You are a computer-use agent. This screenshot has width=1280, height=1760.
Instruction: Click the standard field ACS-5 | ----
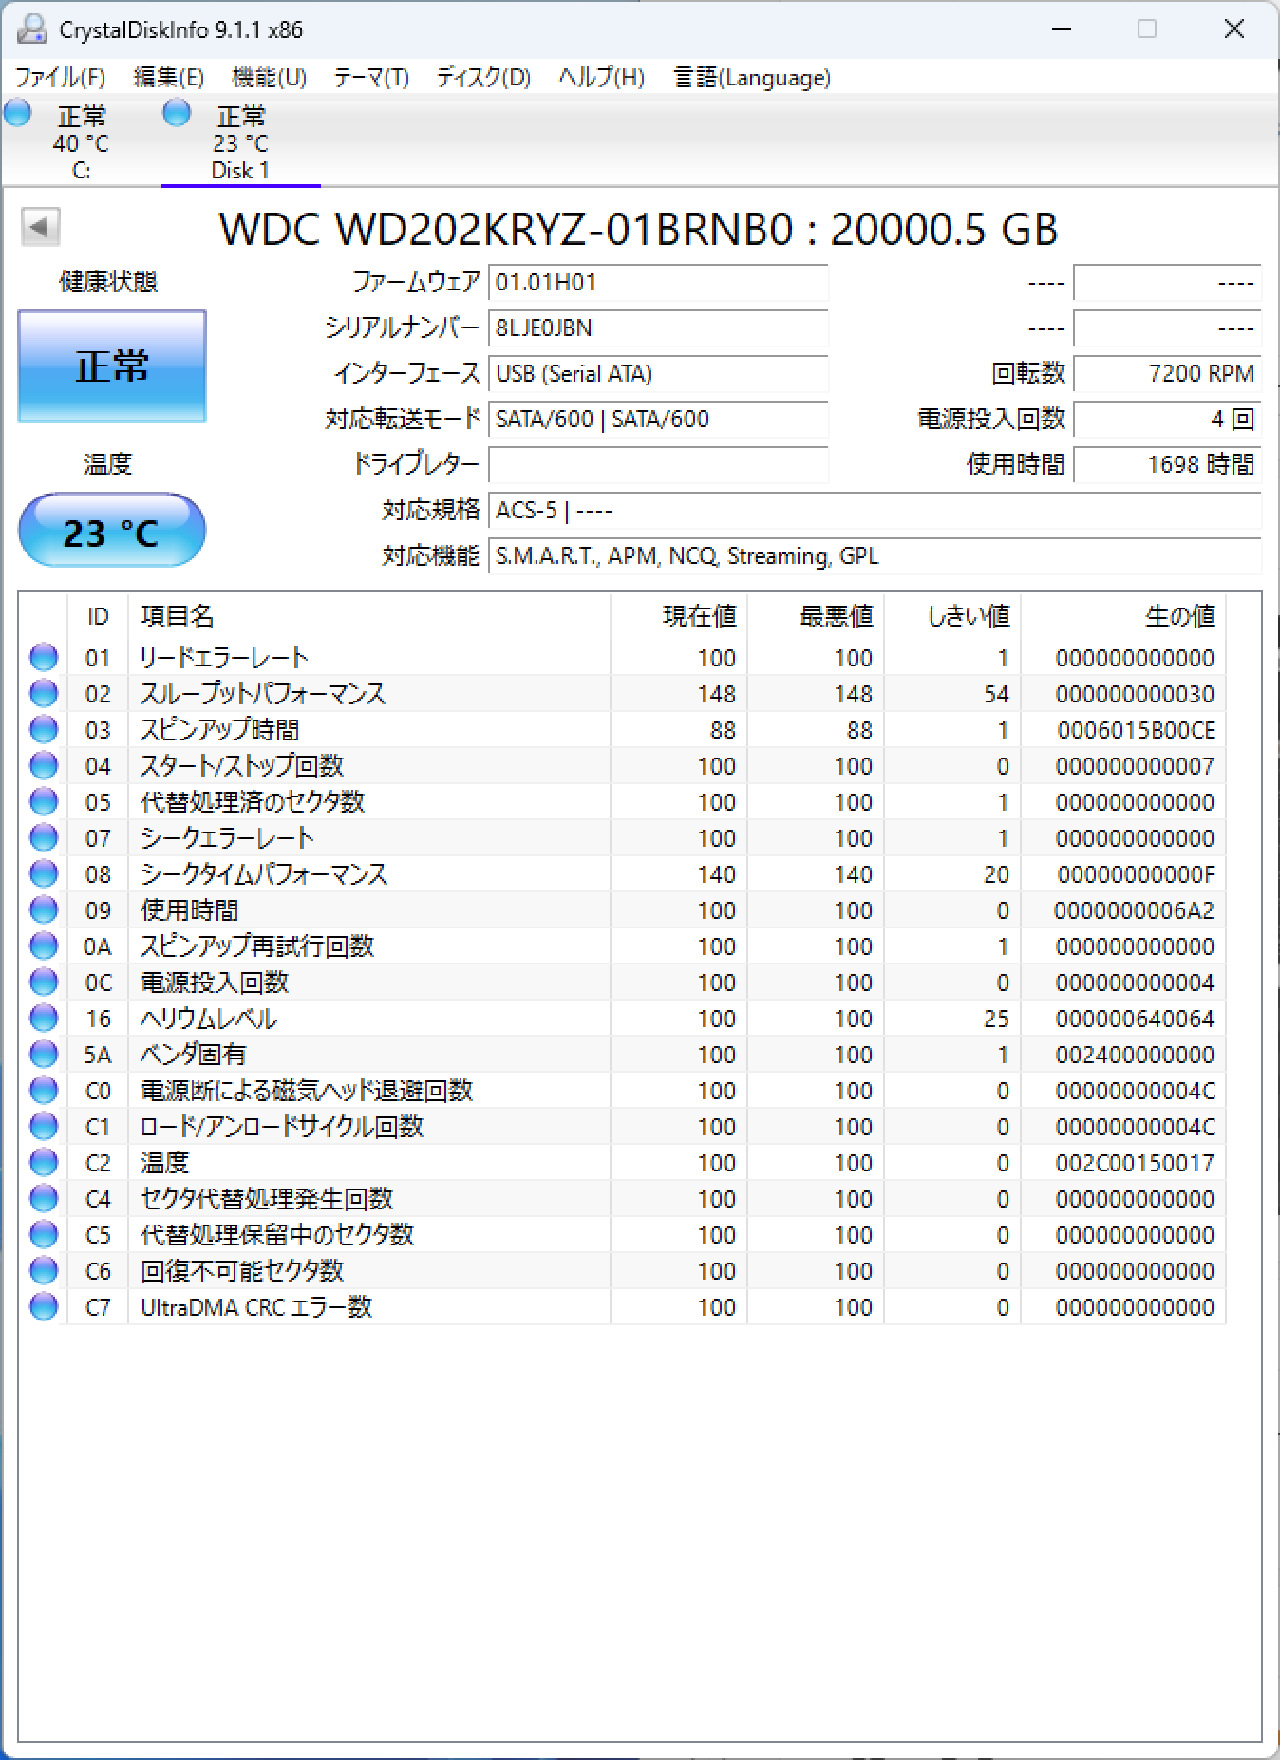875,510
